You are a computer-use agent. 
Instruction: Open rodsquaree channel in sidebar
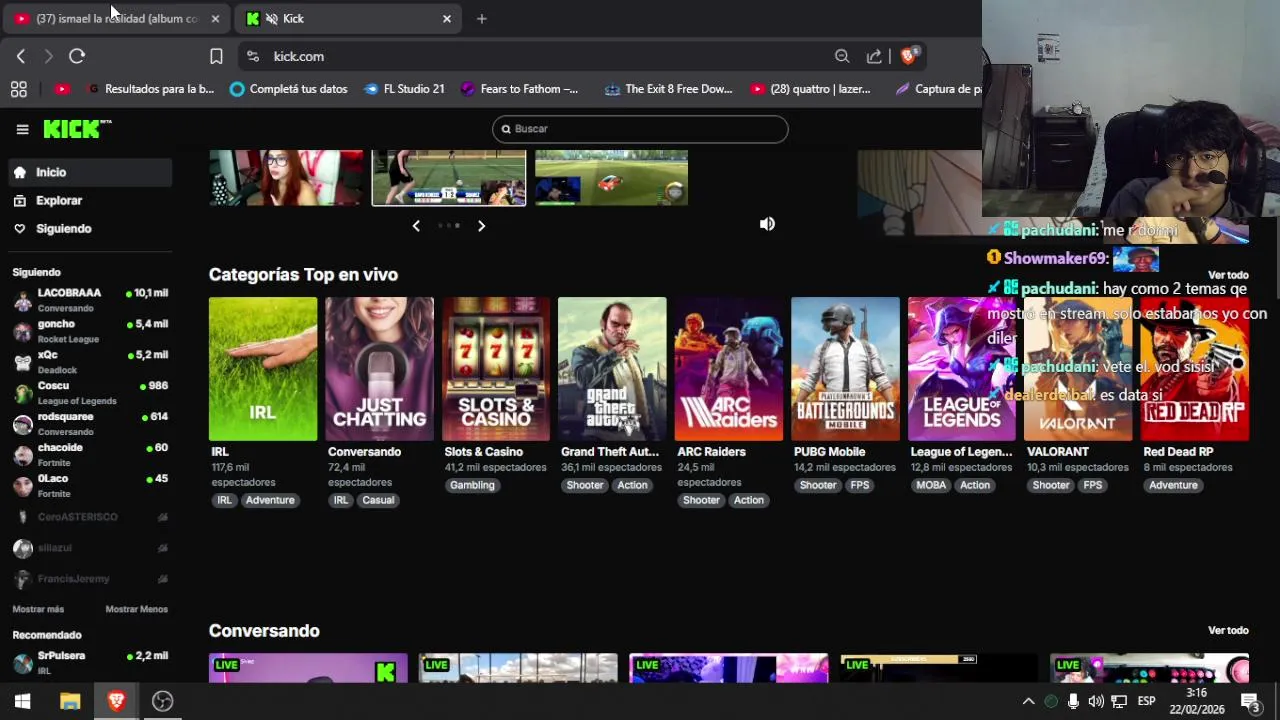tap(90, 424)
